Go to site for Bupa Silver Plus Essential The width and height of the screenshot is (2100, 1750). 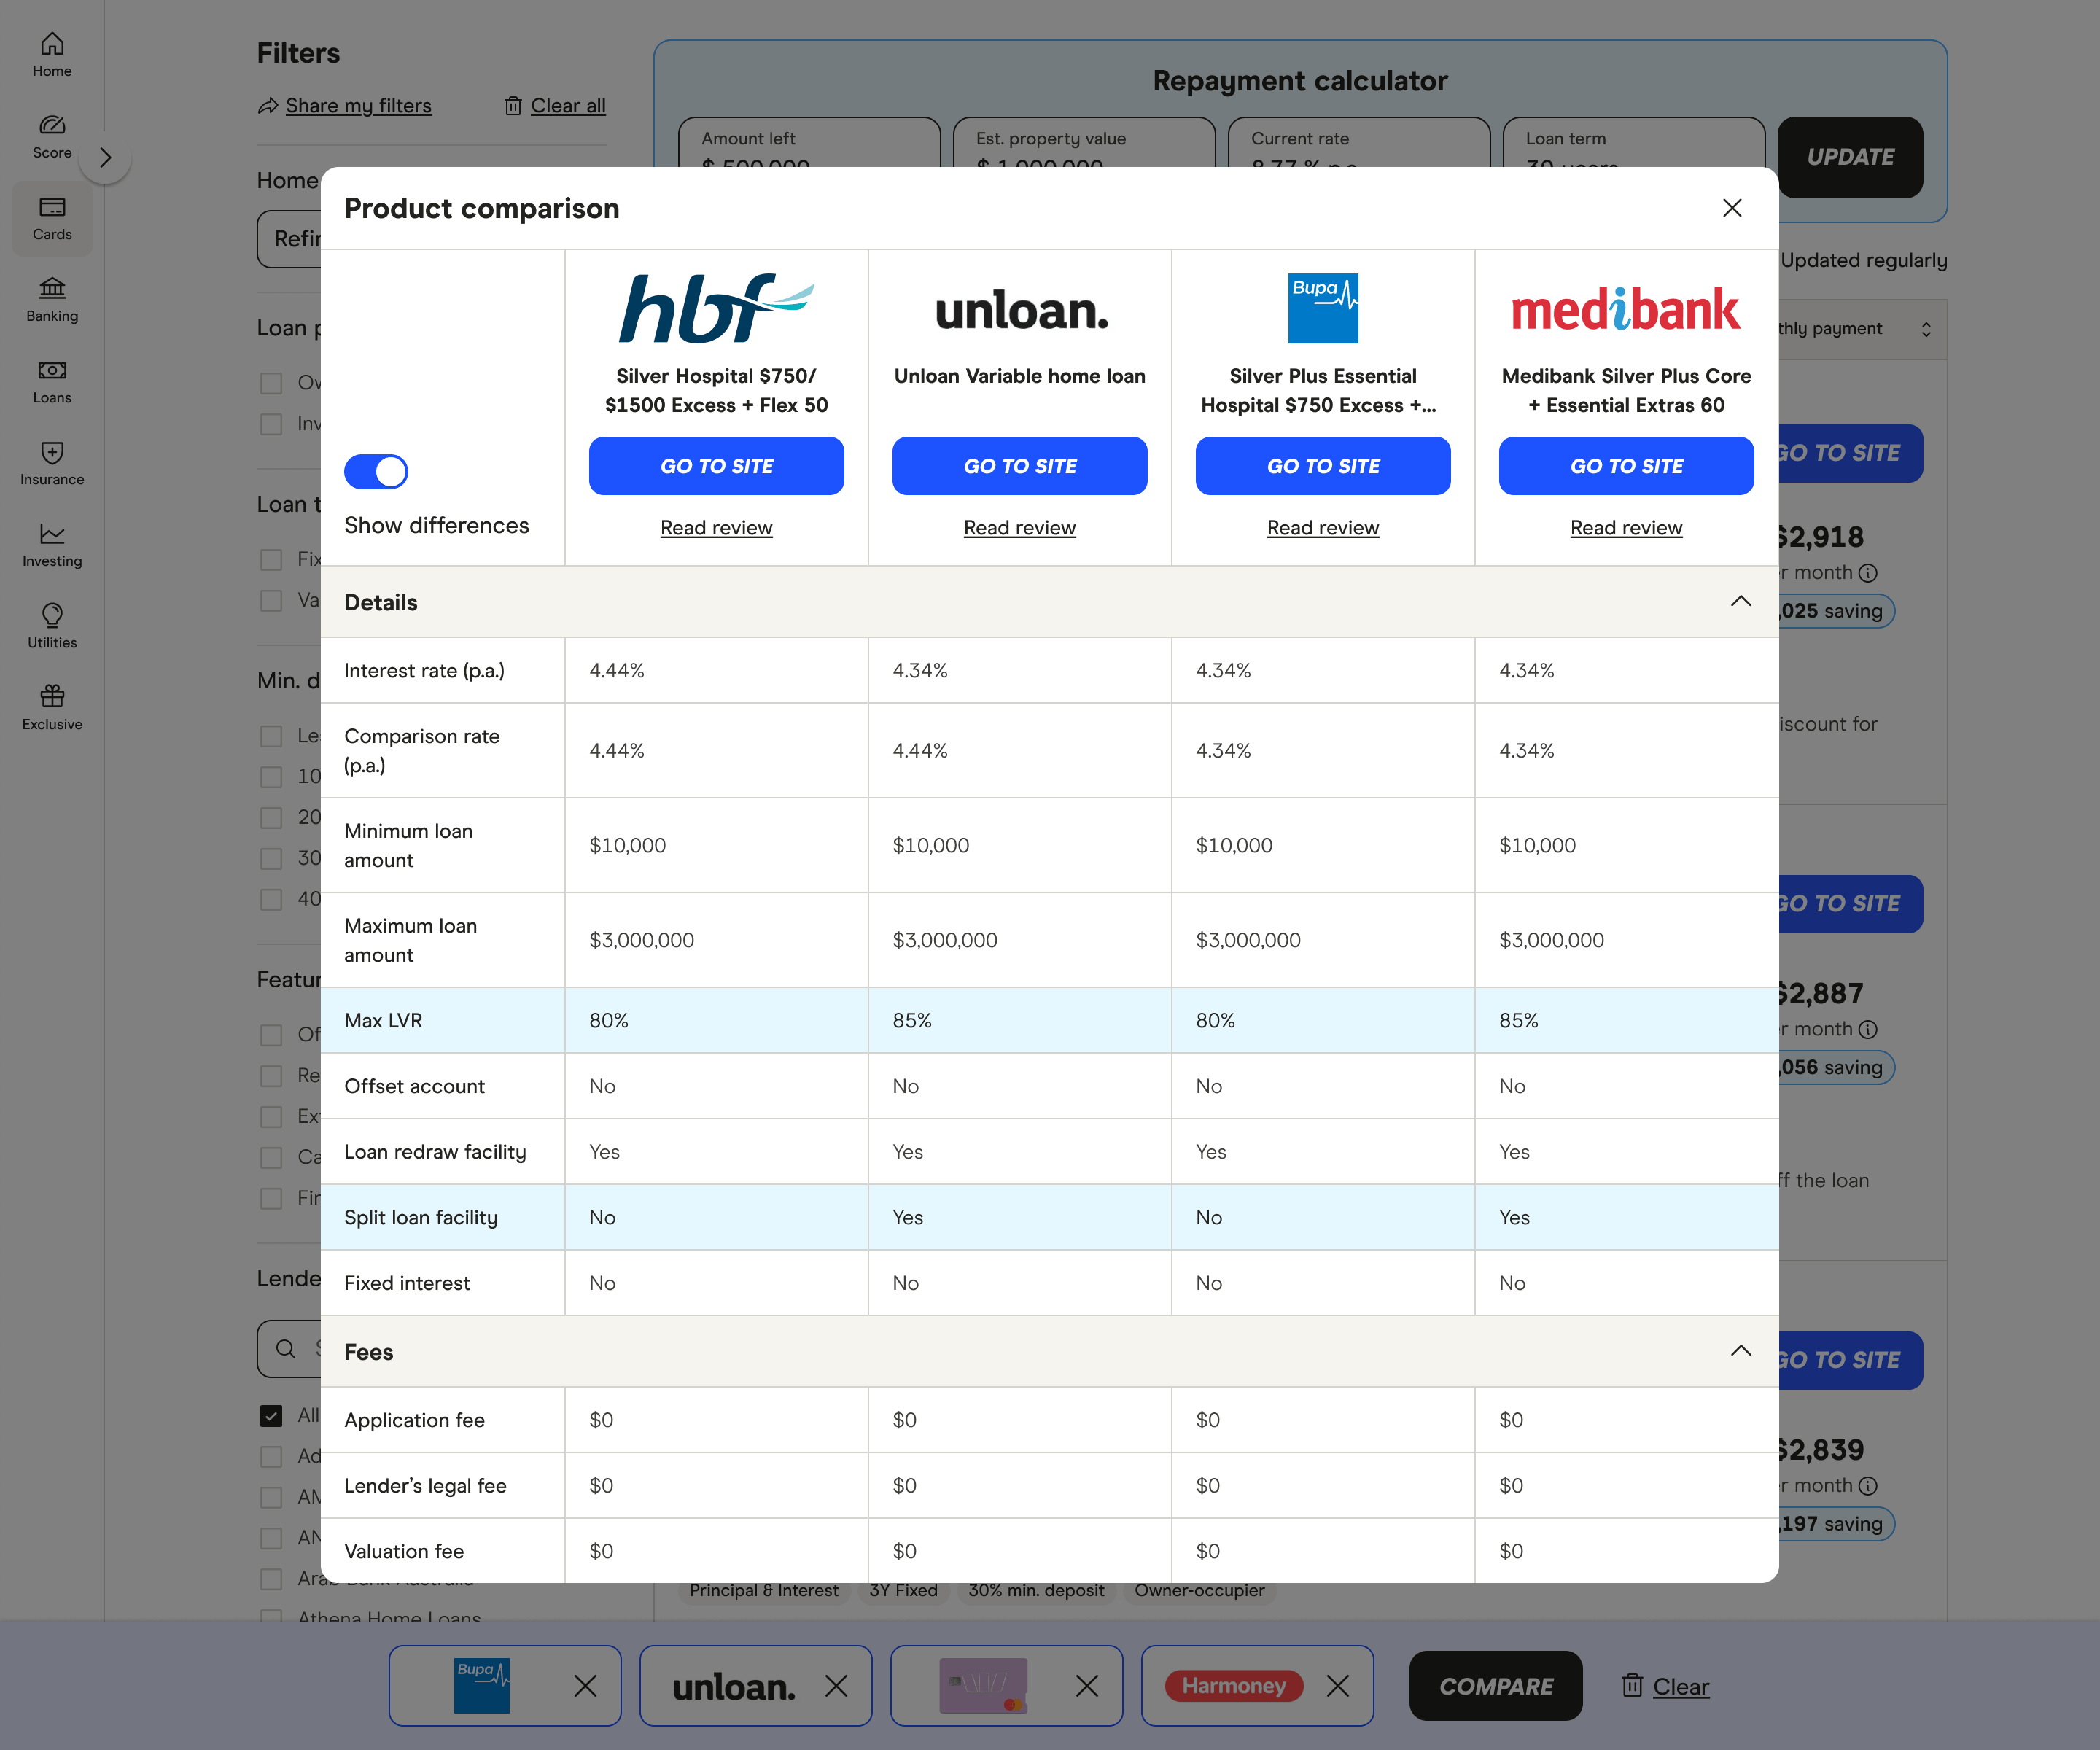(1322, 466)
